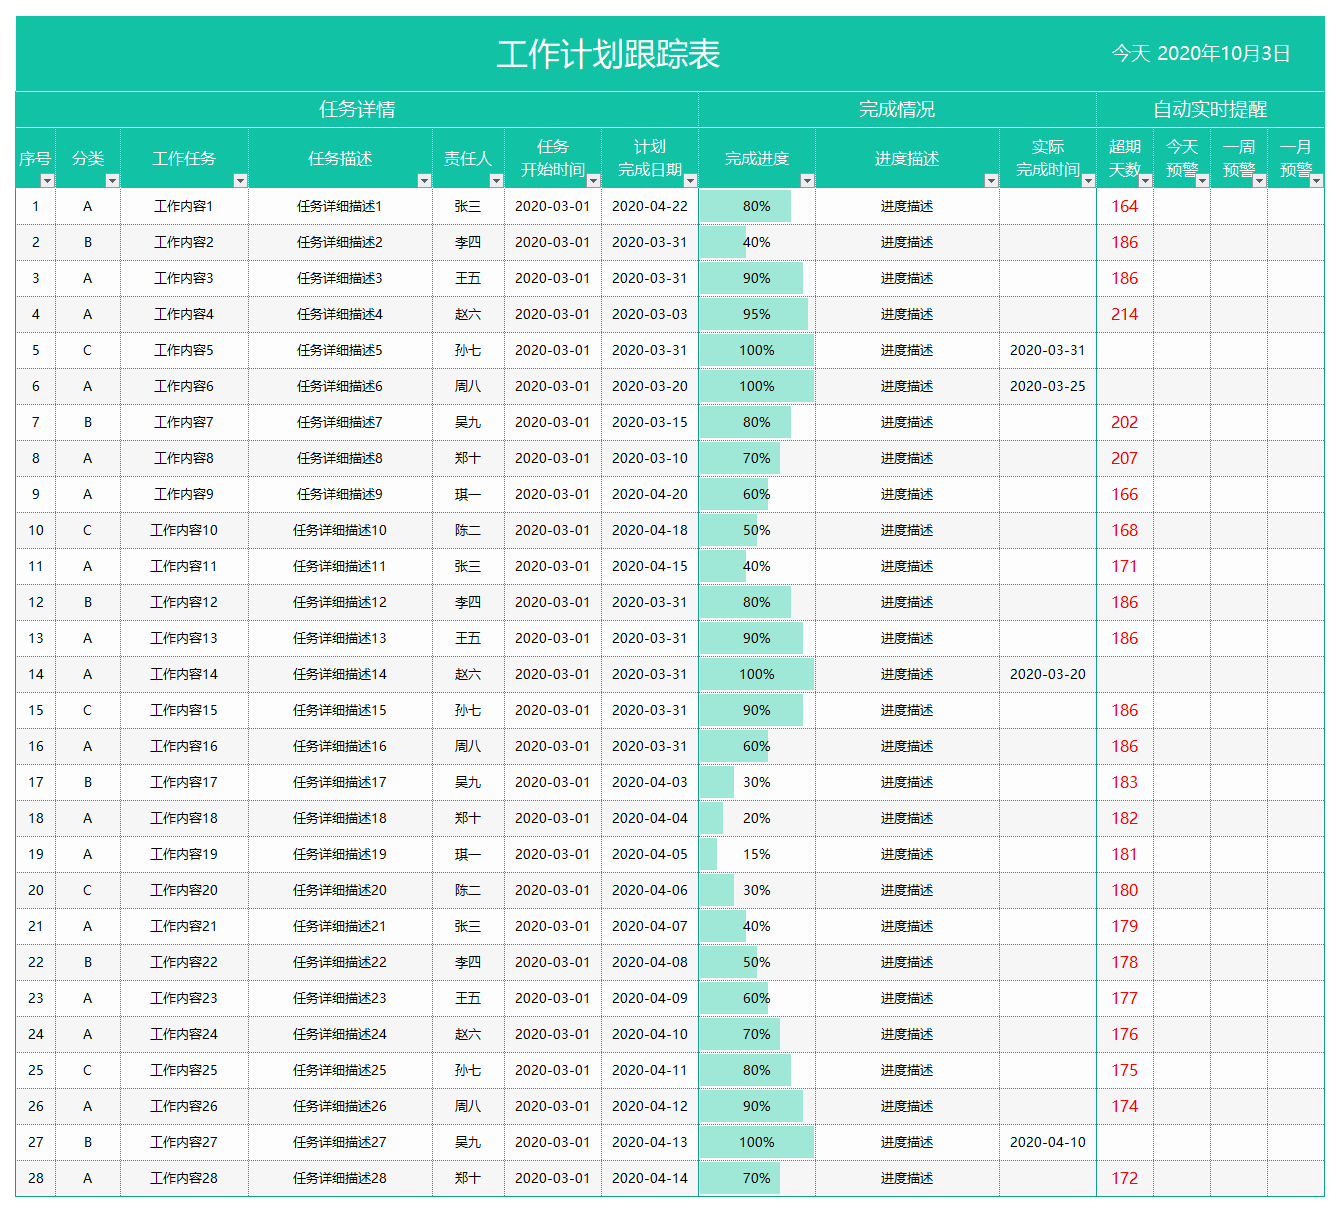The height and width of the screenshot is (1212, 1340).
Task: Select actual completion date 2020-03-25
Action: pos(1048,386)
